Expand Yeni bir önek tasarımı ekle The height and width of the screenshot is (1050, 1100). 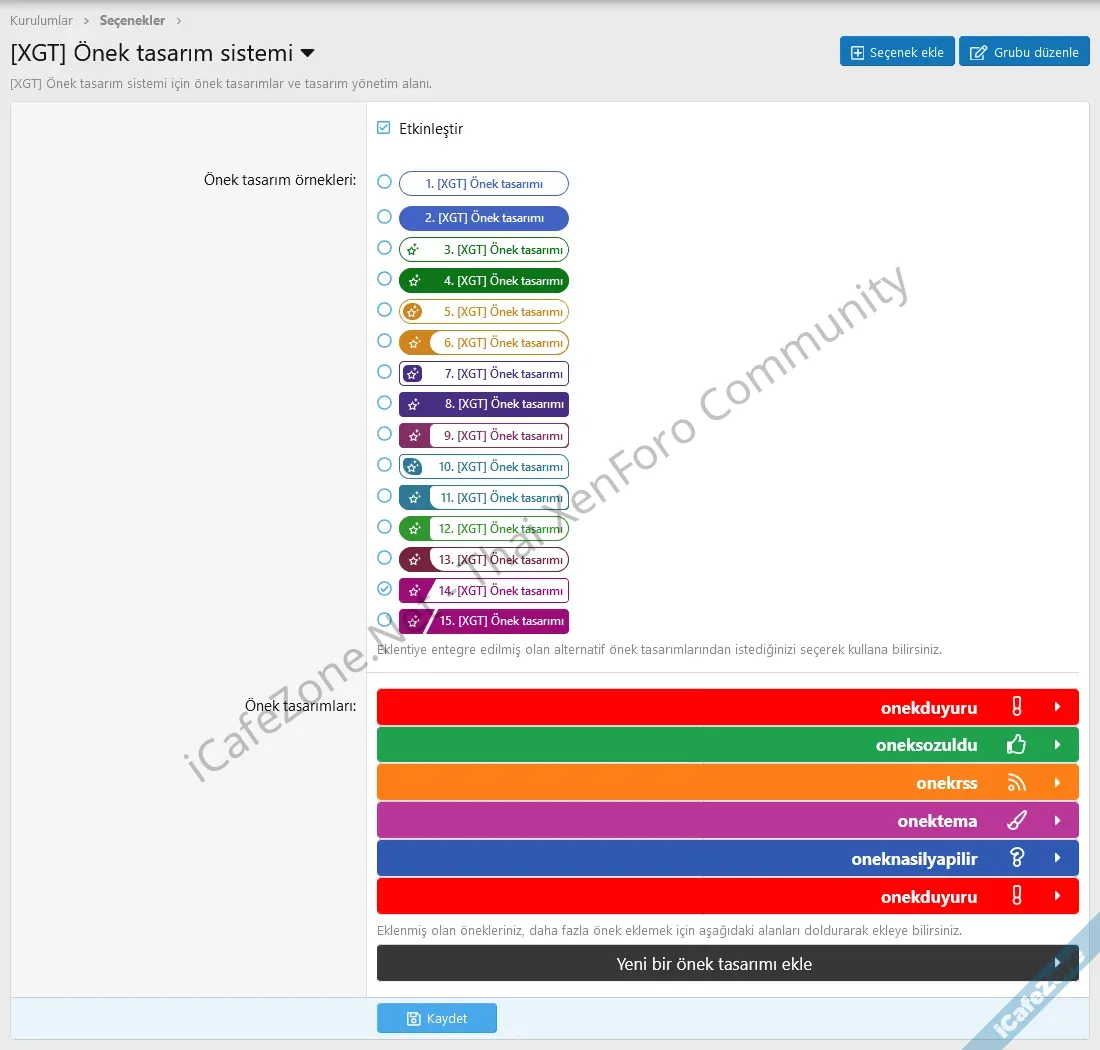[1057, 963]
